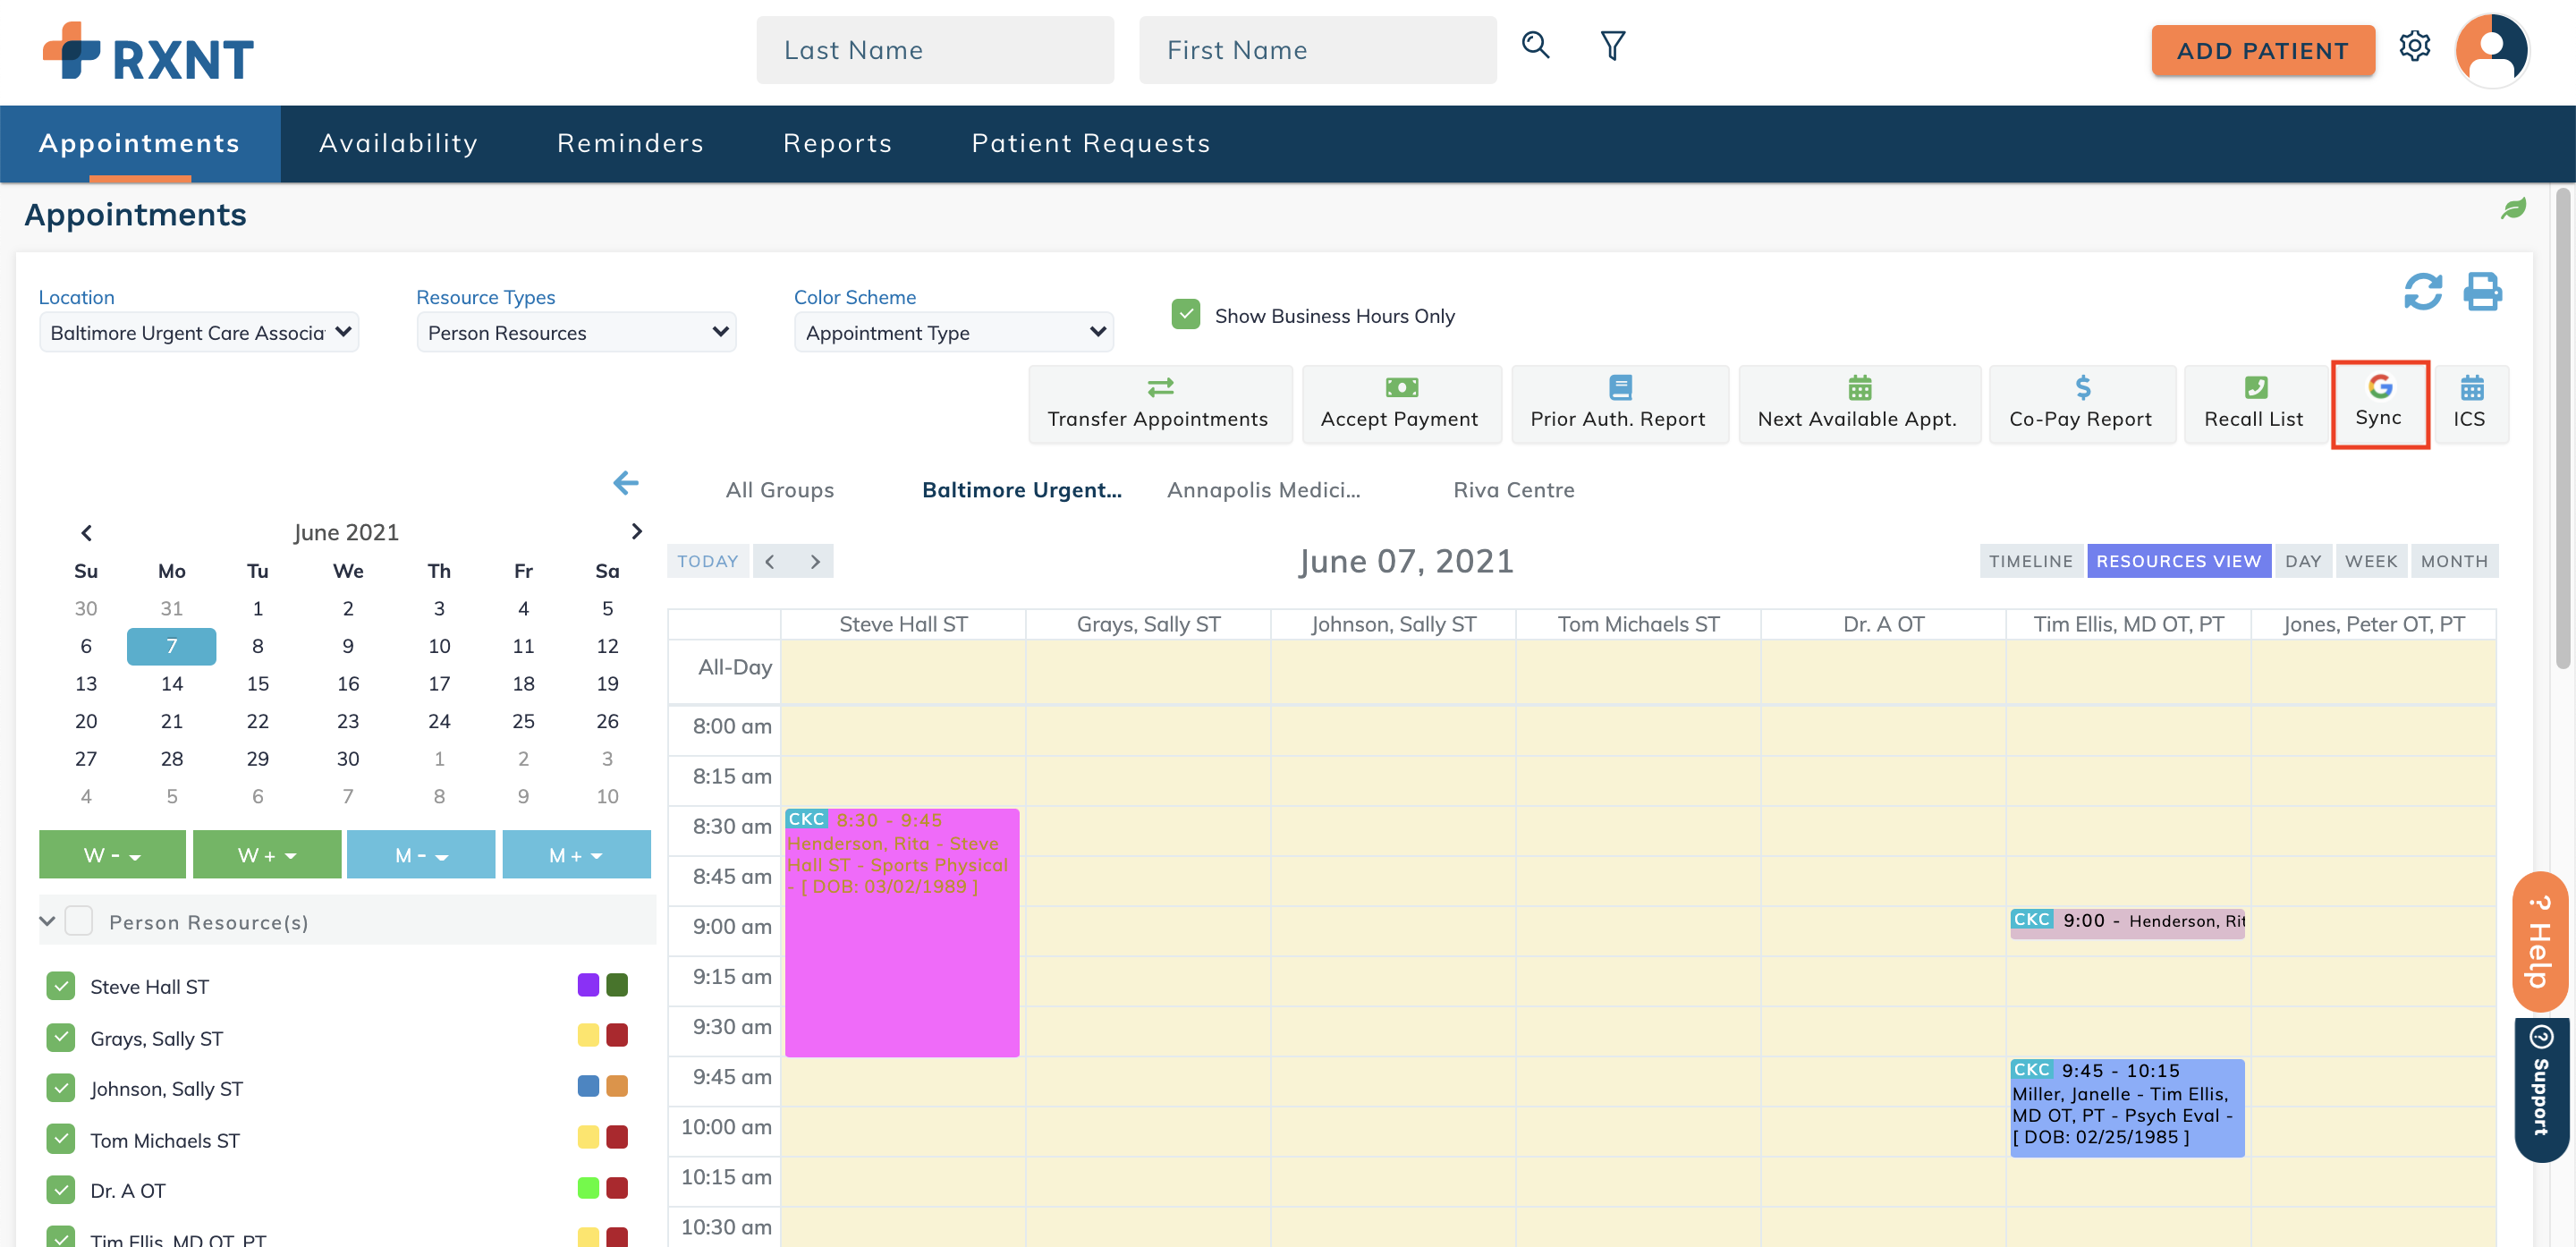Go to next month in mini calendar
Screen dimensions: 2576x1247
tap(636, 531)
